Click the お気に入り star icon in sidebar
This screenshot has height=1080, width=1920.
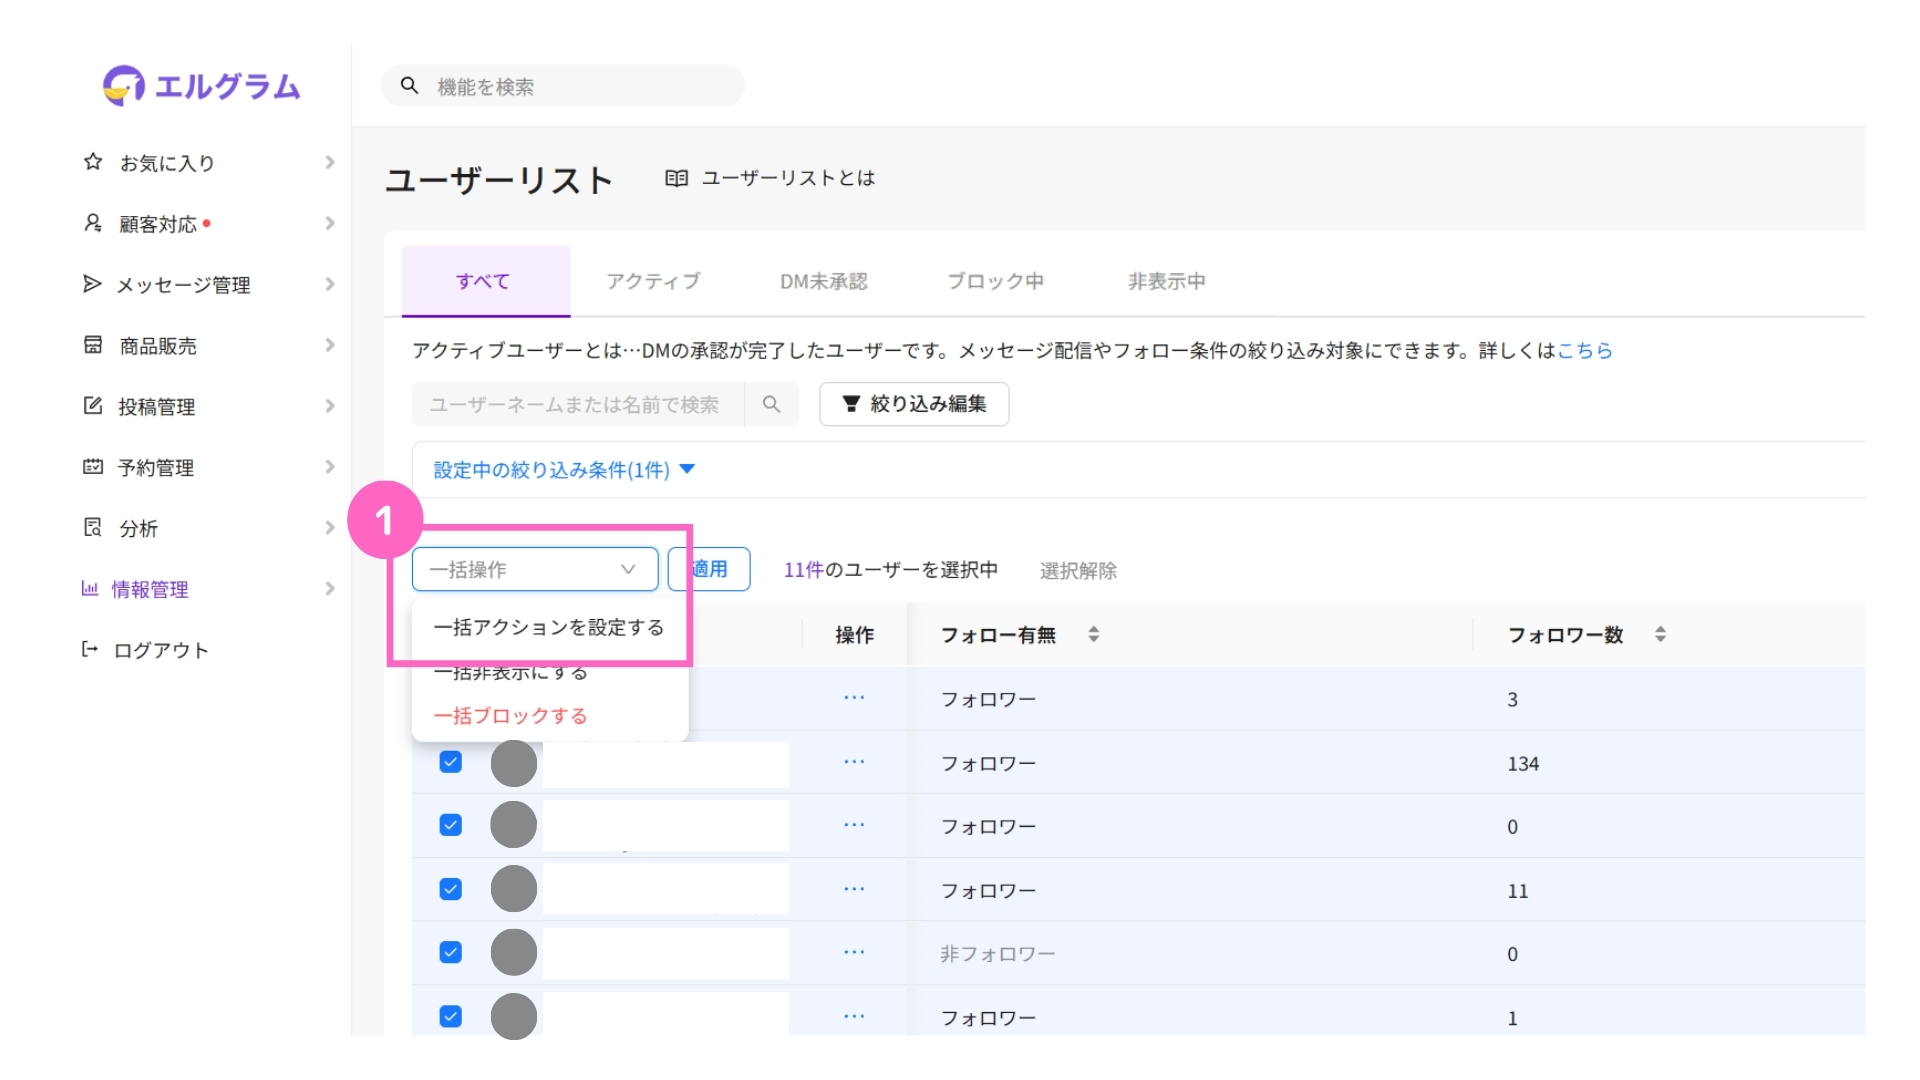tap(93, 162)
